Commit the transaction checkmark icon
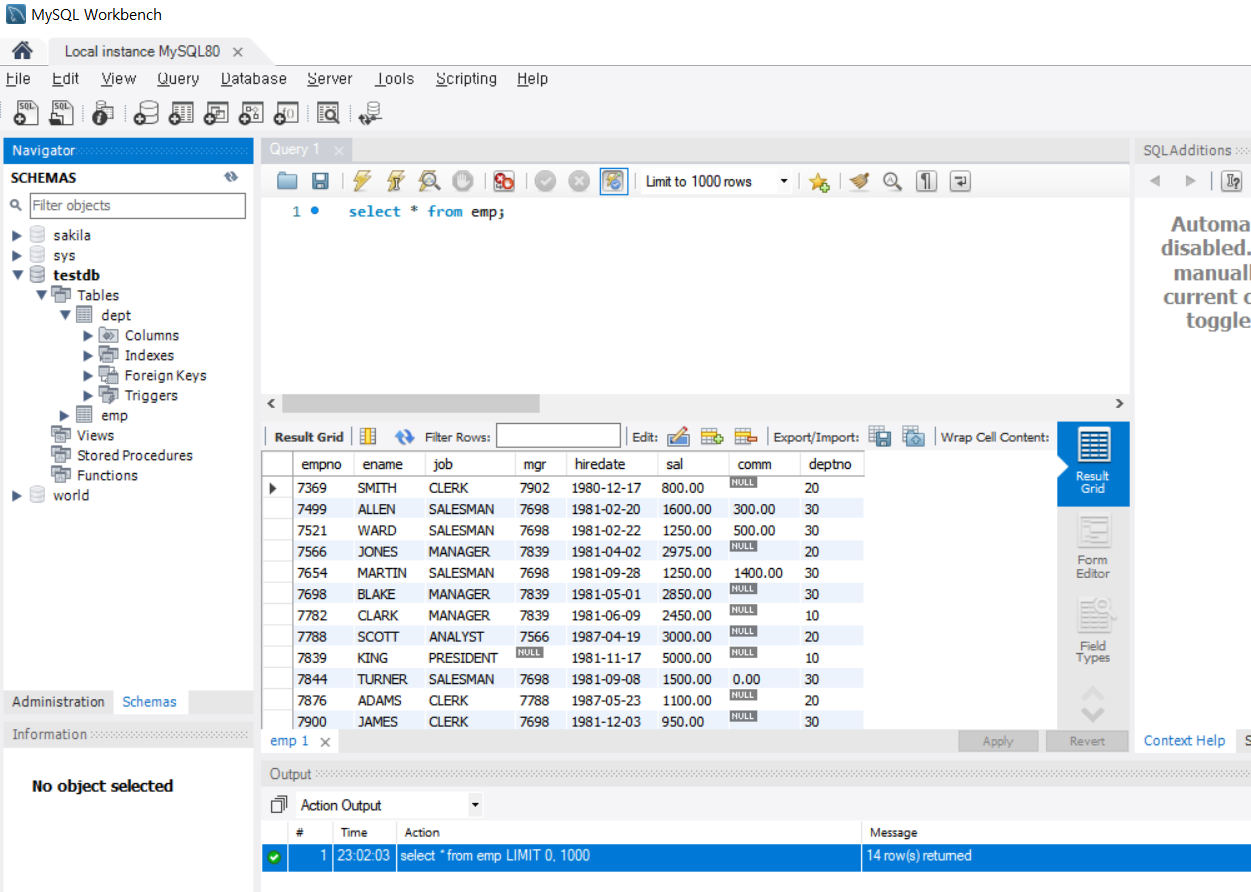Image resolution: width=1251 pixels, height=892 pixels. click(x=545, y=181)
